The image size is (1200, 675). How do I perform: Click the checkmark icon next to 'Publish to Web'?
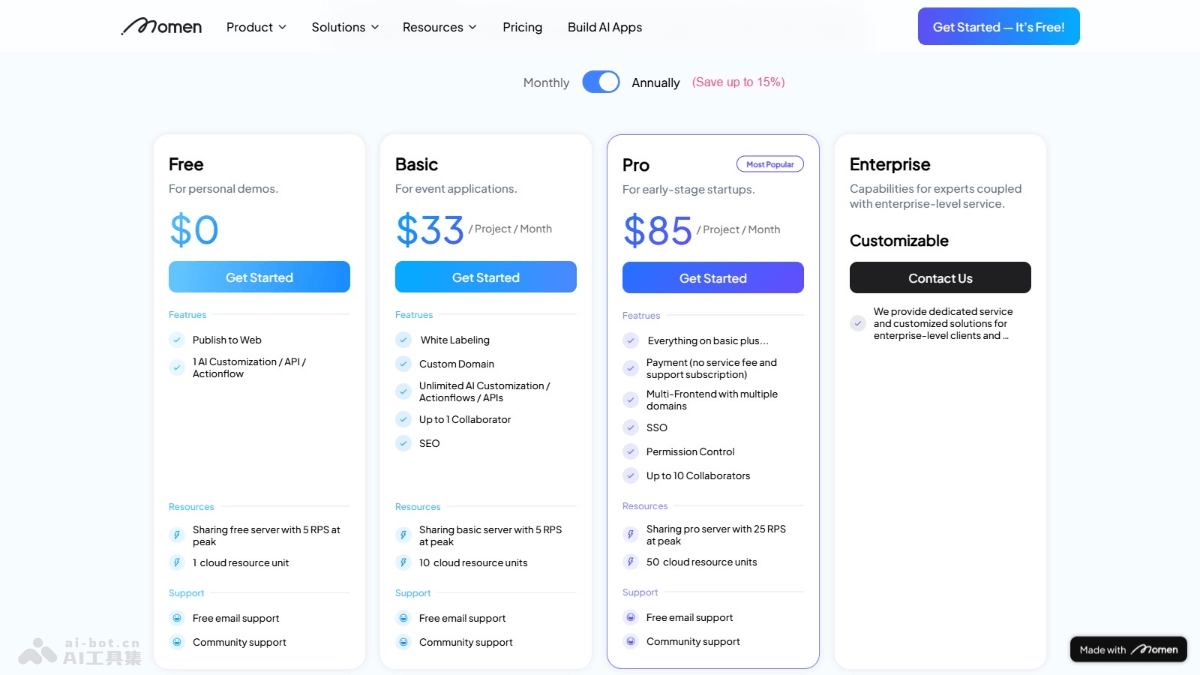point(177,340)
